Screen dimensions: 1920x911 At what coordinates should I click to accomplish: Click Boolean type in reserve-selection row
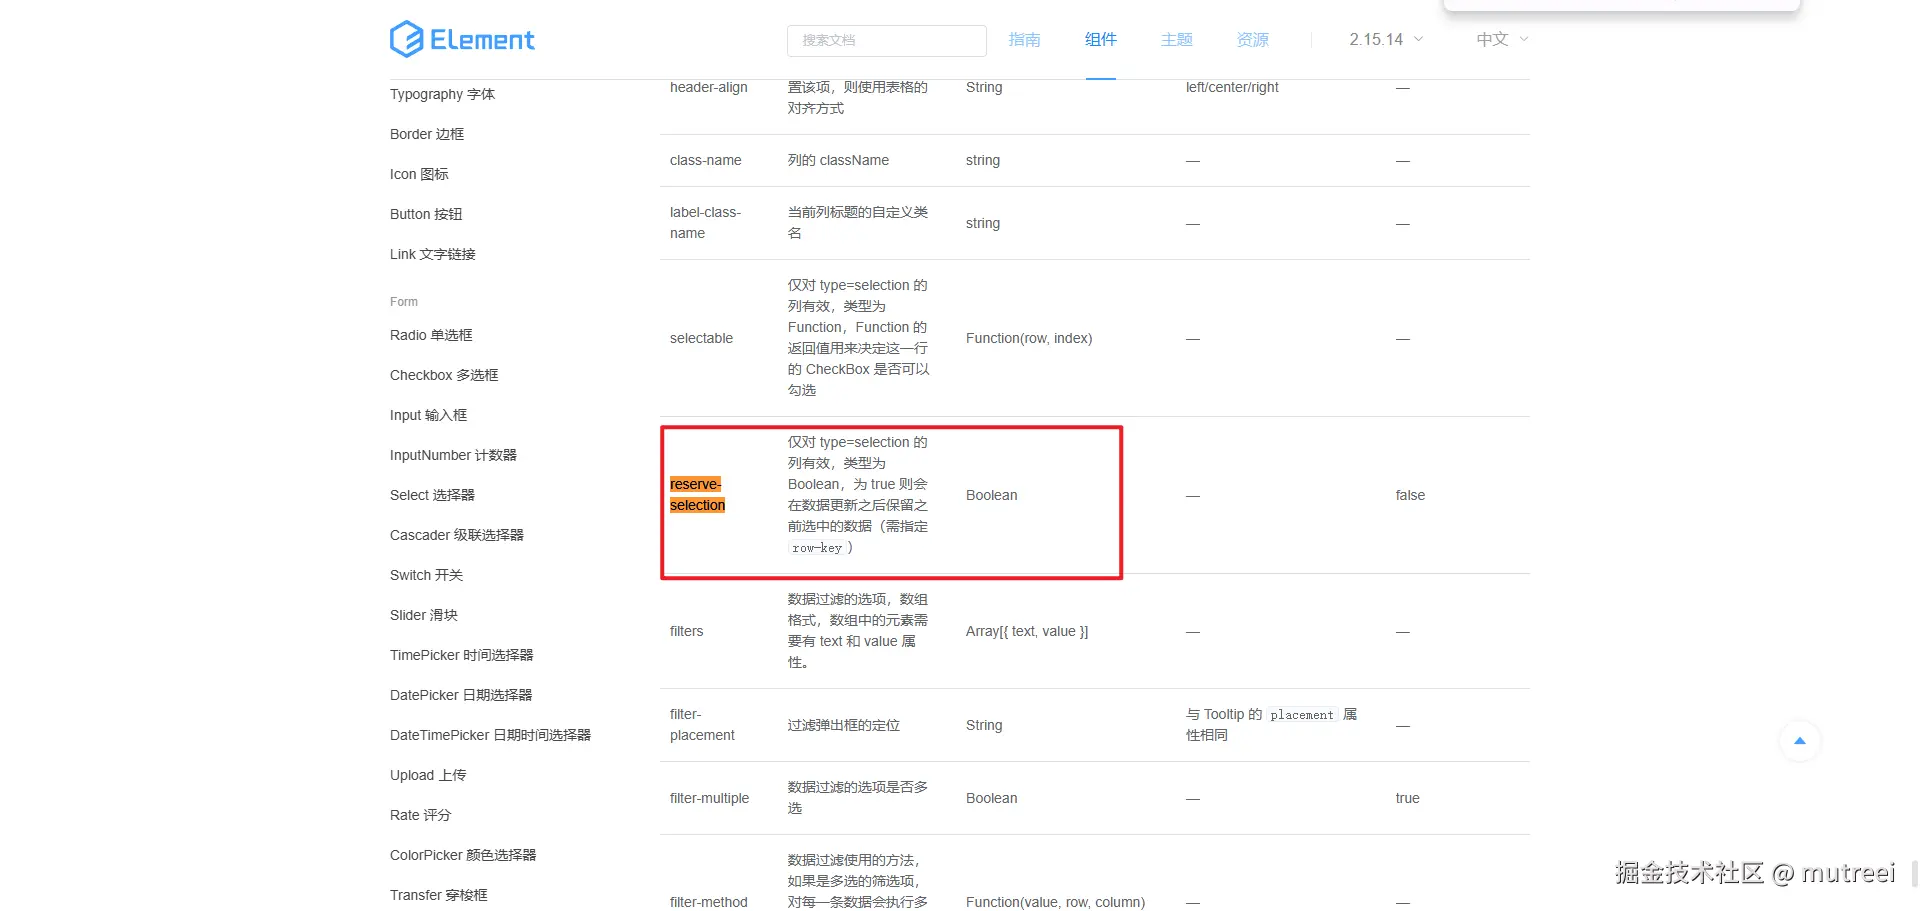(991, 496)
